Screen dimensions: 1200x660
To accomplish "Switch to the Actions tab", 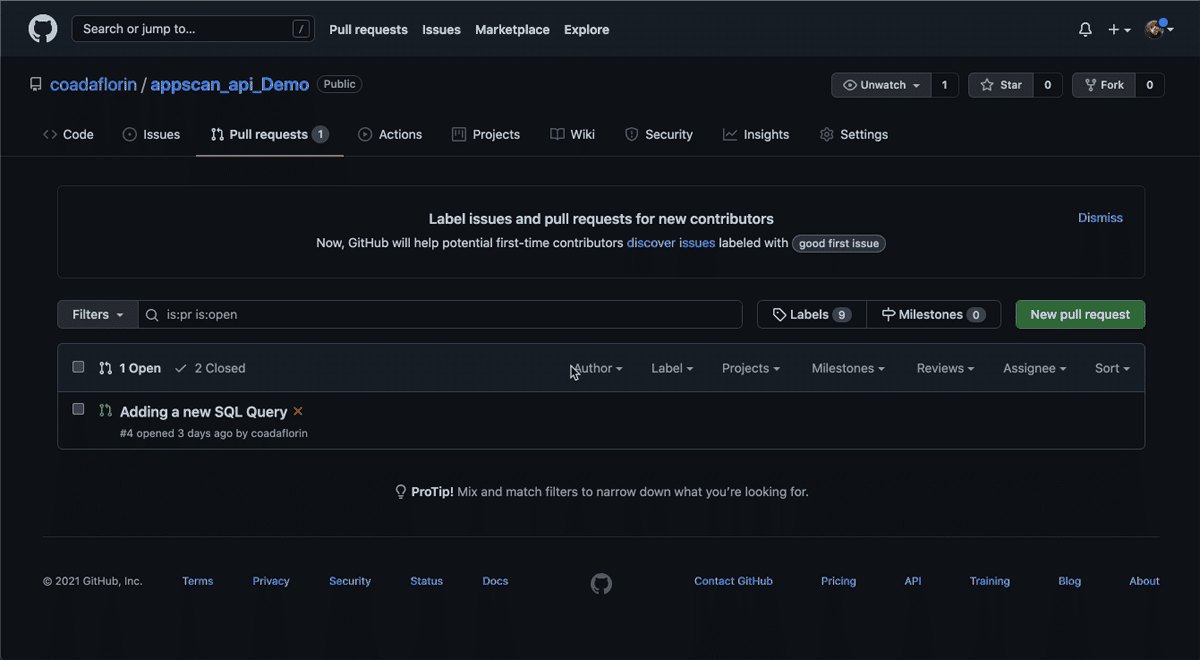I will (390, 134).
